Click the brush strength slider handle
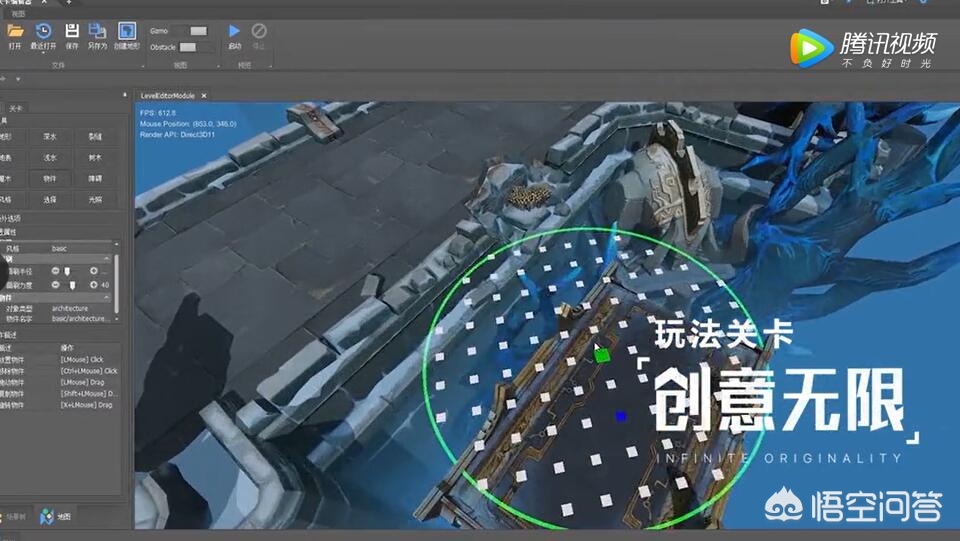This screenshot has height=541, width=960. (x=72, y=285)
